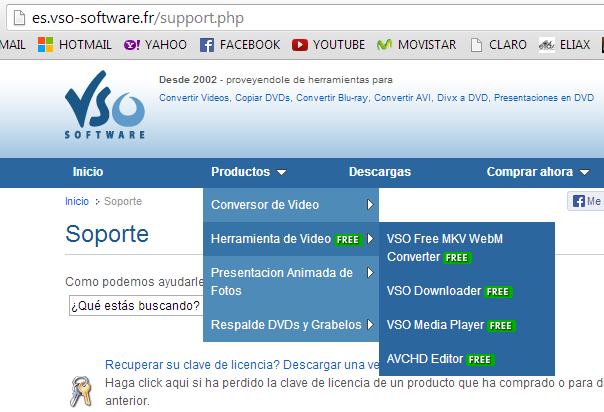Follow the Convertir Videos header link
The image size is (604, 412).
(x=195, y=98)
